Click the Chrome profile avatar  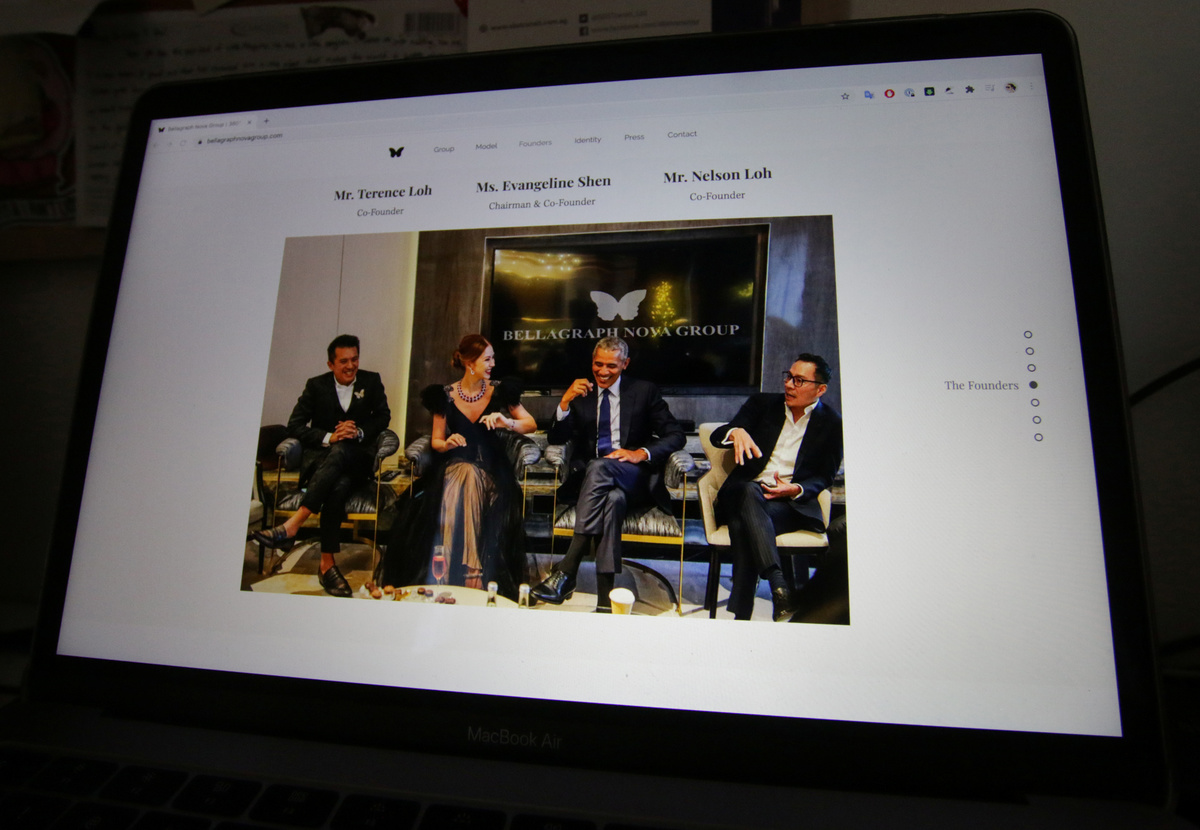[1010, 88]
